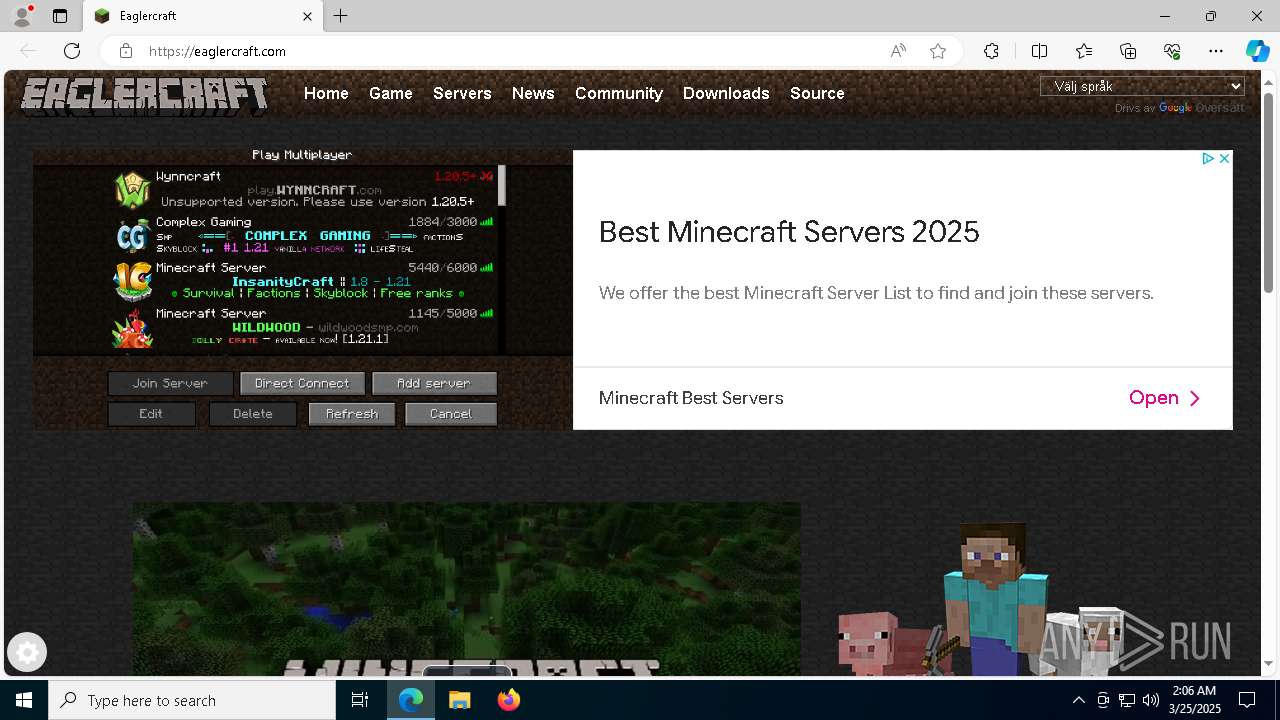Image resolution: width=1280 pixels, height=720 pixels.
Task: Click the Delete server button
Action: pyautogui.click(x=253, y=413)
